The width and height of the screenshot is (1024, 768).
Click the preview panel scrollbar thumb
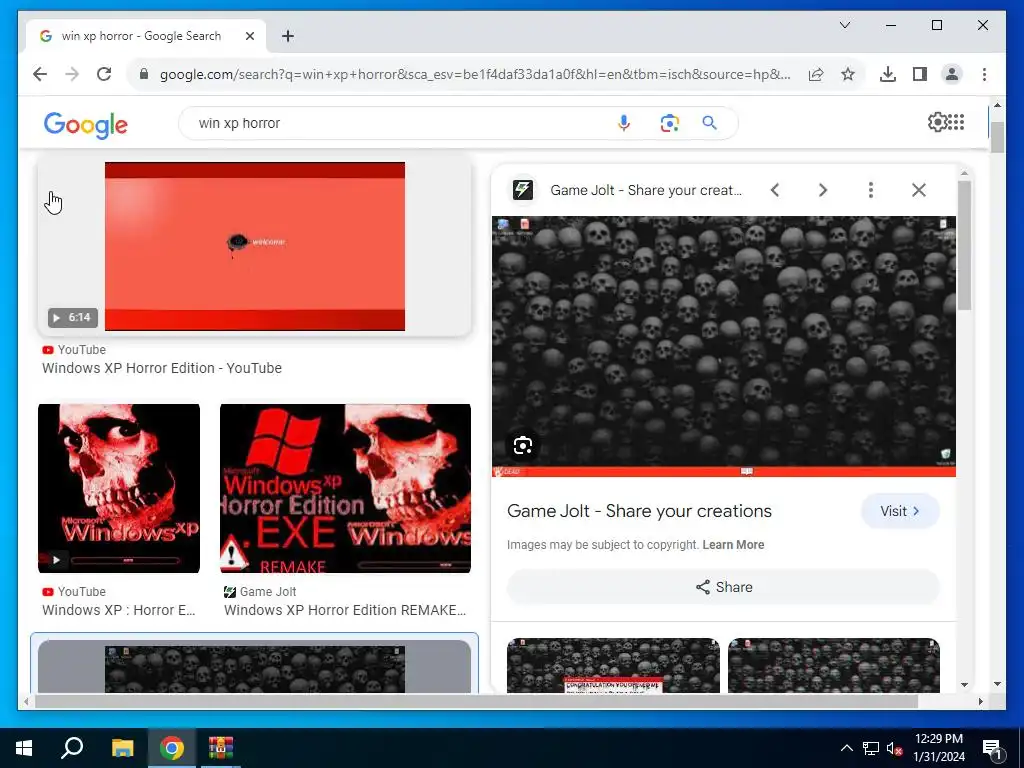pyautogui.click(x=964, y=246)
